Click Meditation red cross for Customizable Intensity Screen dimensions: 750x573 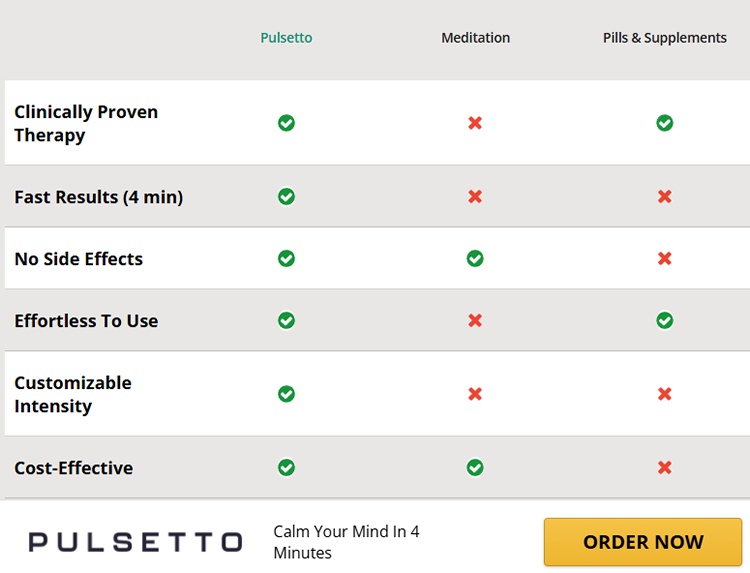[475, 394]
